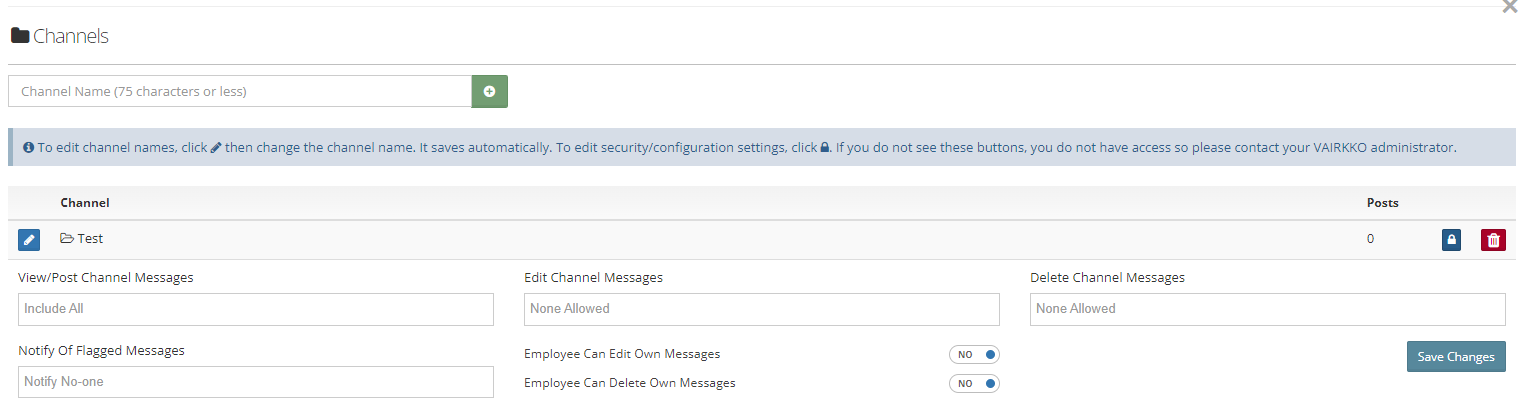Click the Channels folder icon in the heading
The image size is (1521, 420).
coord(20,36)
